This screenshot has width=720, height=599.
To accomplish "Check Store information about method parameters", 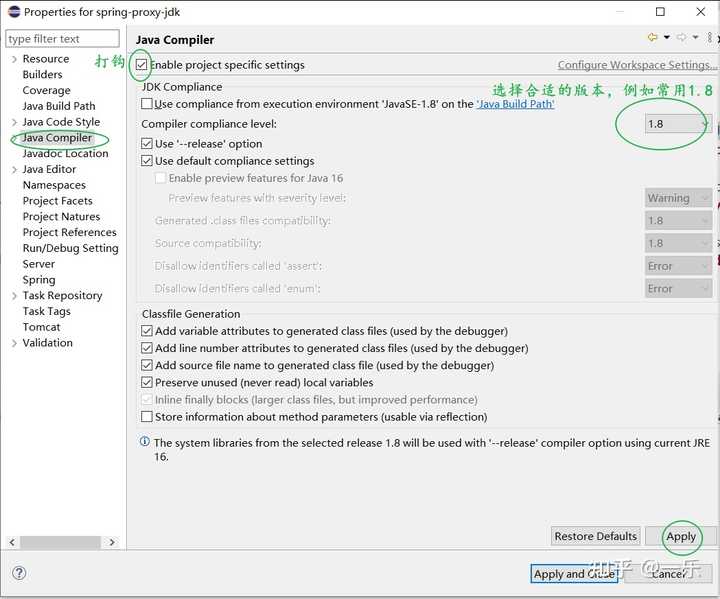I will click(147, 417).
